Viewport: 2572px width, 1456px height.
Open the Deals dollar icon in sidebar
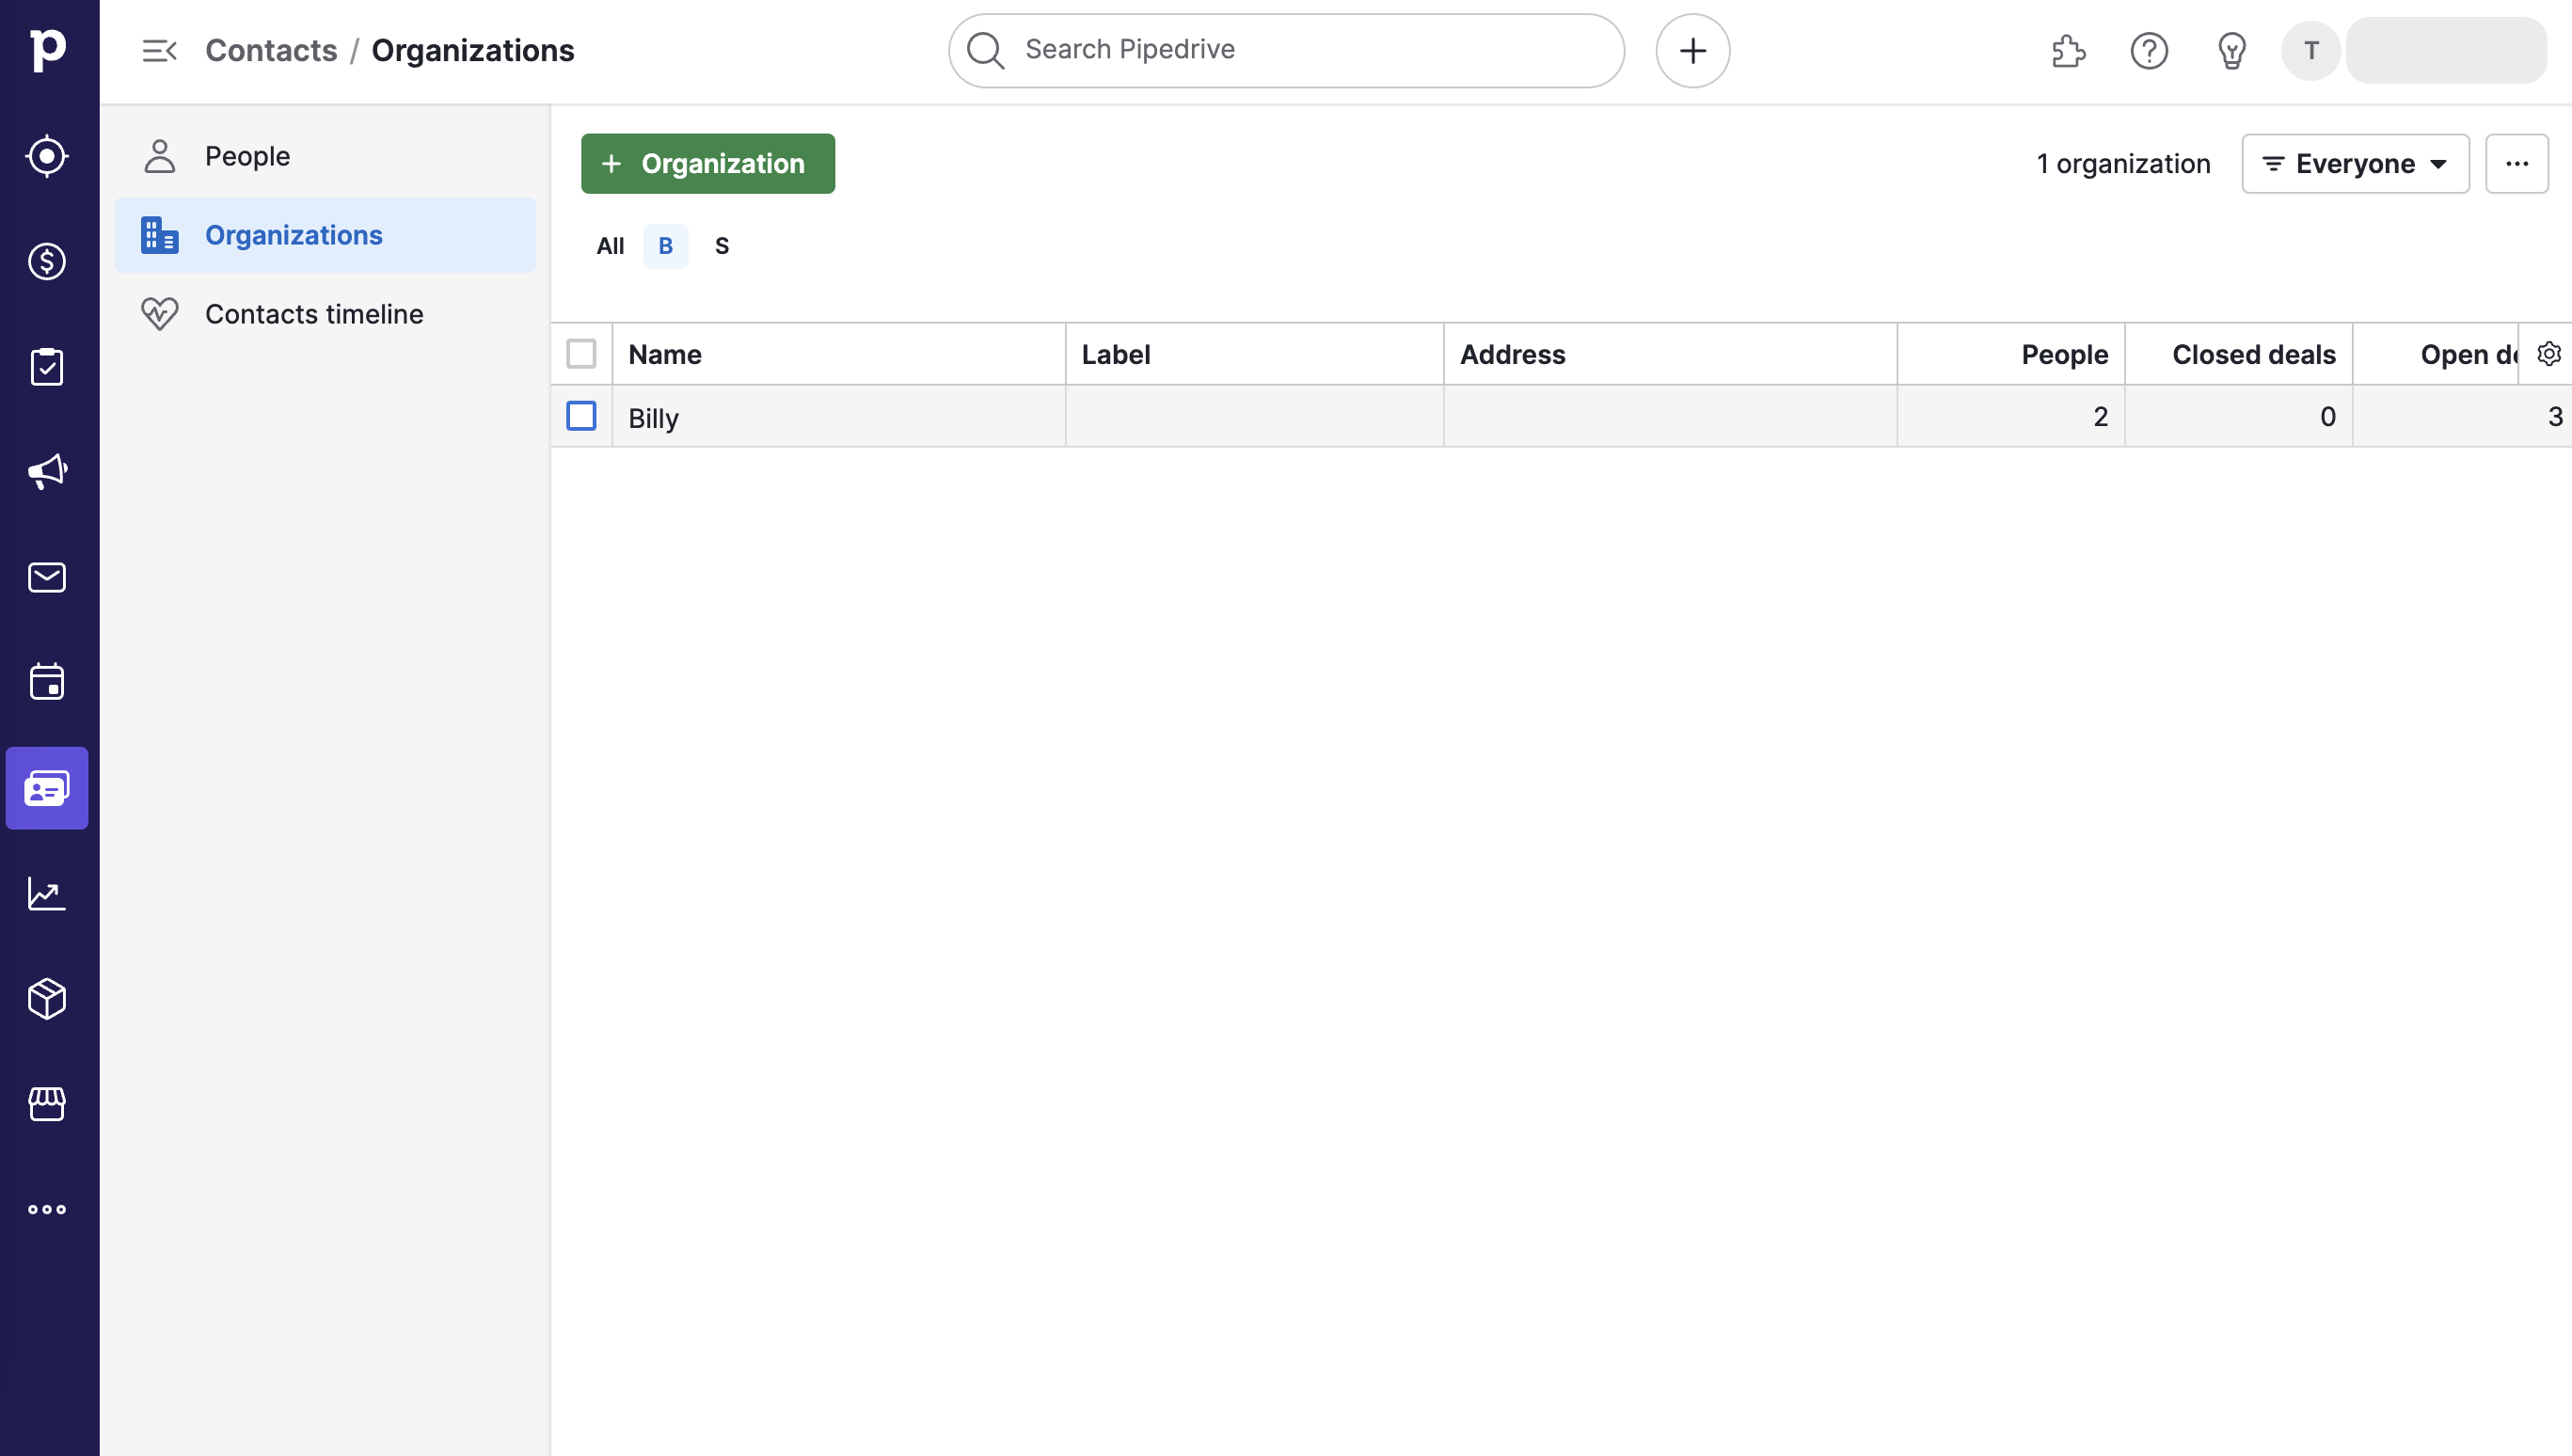coord(47,261)
